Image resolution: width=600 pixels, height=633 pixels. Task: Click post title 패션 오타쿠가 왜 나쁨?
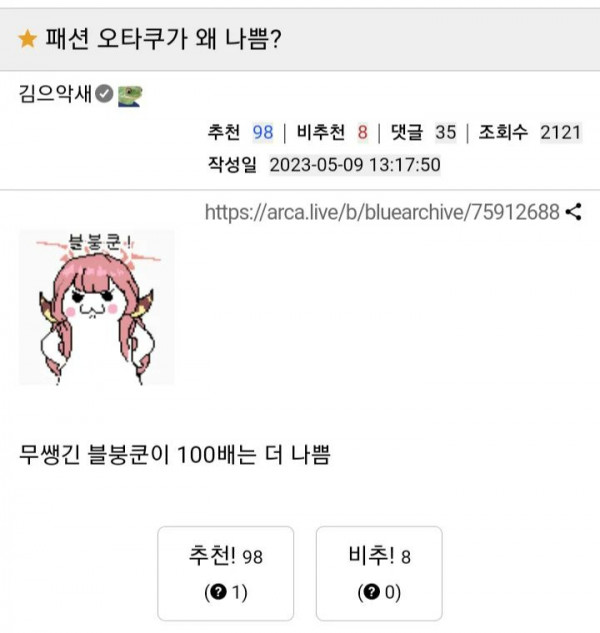click(x=163, y=39)
